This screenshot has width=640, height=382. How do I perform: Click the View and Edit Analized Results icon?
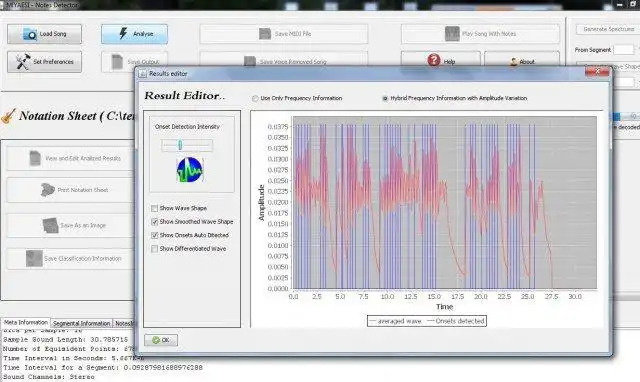tap(36, 158)
